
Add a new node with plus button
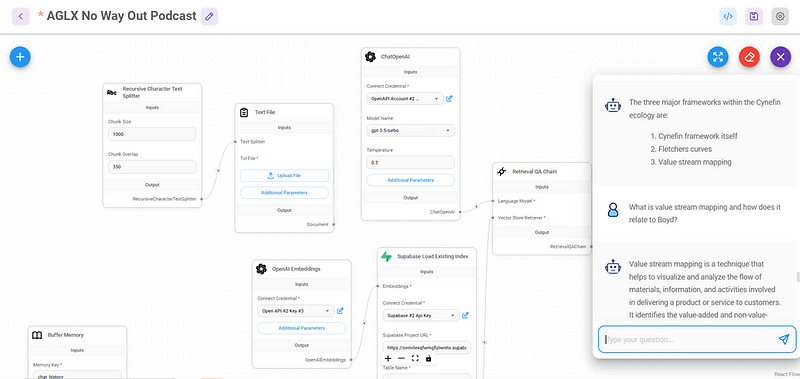(x=20, y=57)
